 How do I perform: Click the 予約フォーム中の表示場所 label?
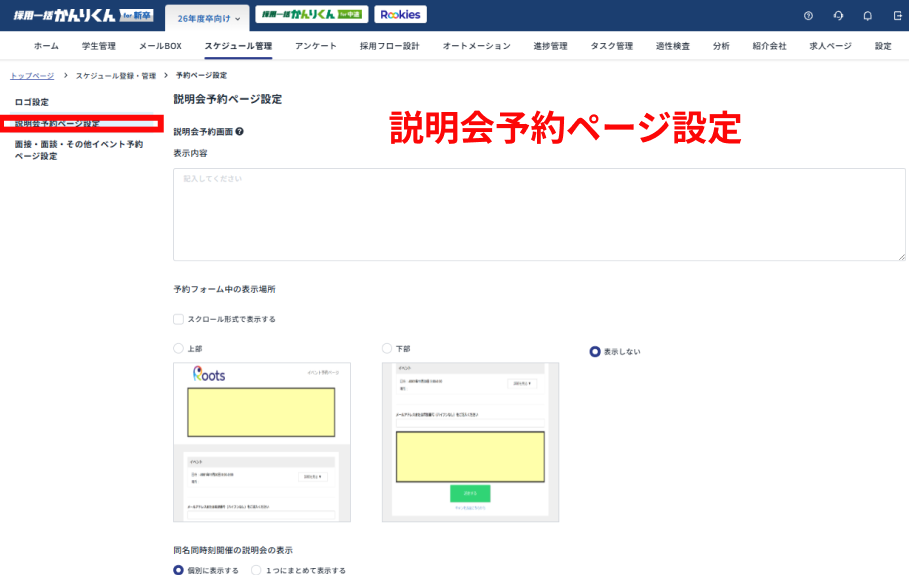pyautogui.click(x=224, y=289)
